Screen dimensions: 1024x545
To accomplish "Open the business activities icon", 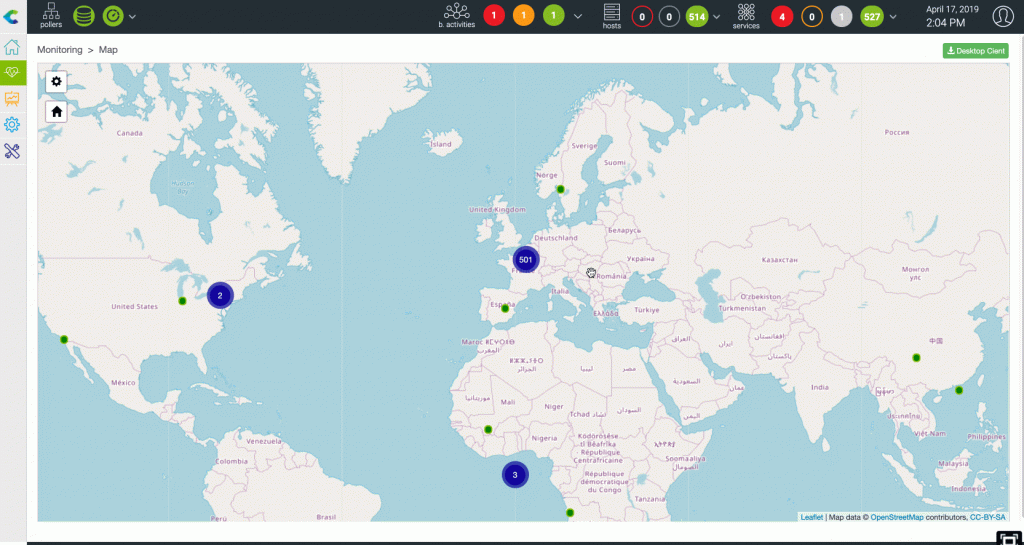I will click(456, 16).
